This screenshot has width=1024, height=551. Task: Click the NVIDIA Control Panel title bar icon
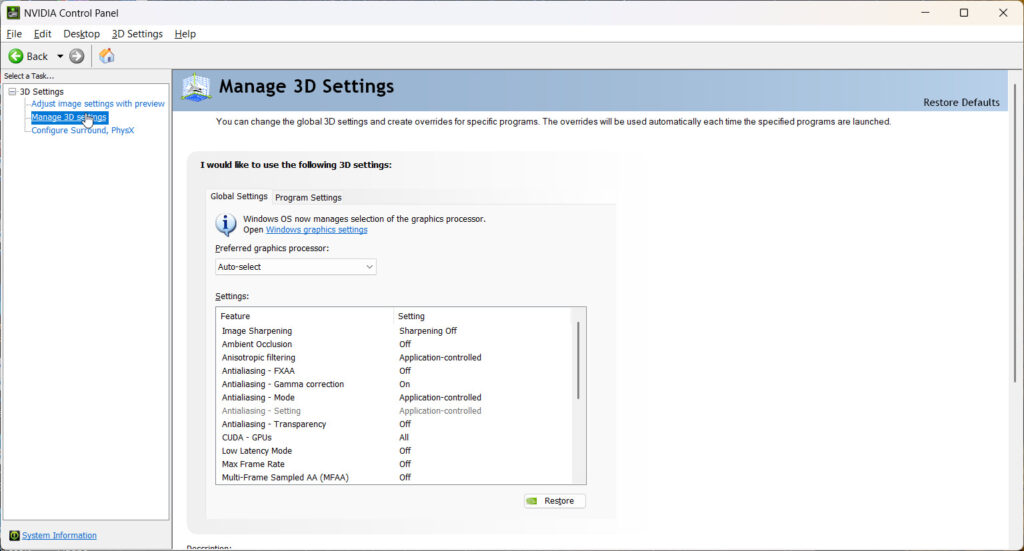point(13,12)
